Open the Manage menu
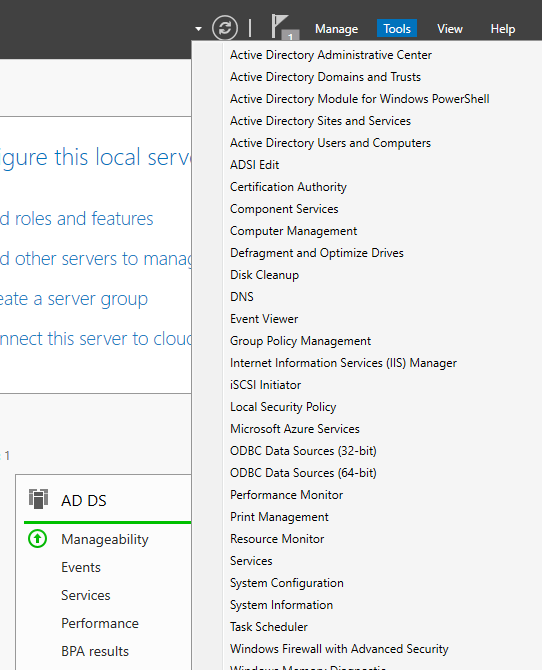 (x=336, y=29)
